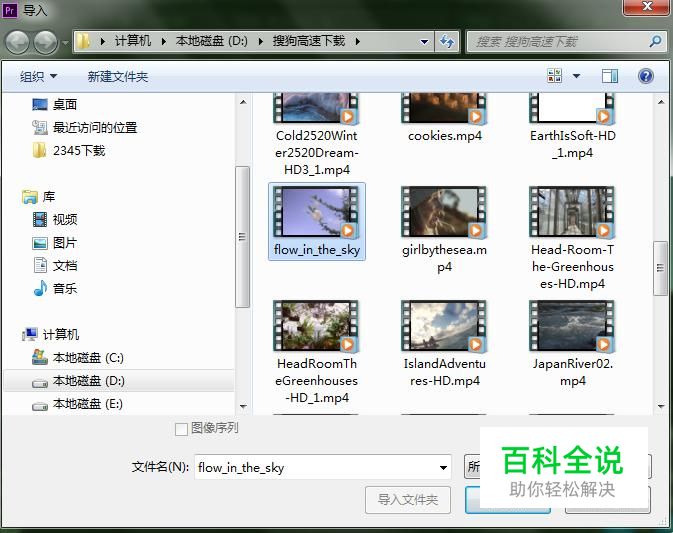Expand the arrow after 搜狗高速下载 breadcrumb

pos(358,42)
